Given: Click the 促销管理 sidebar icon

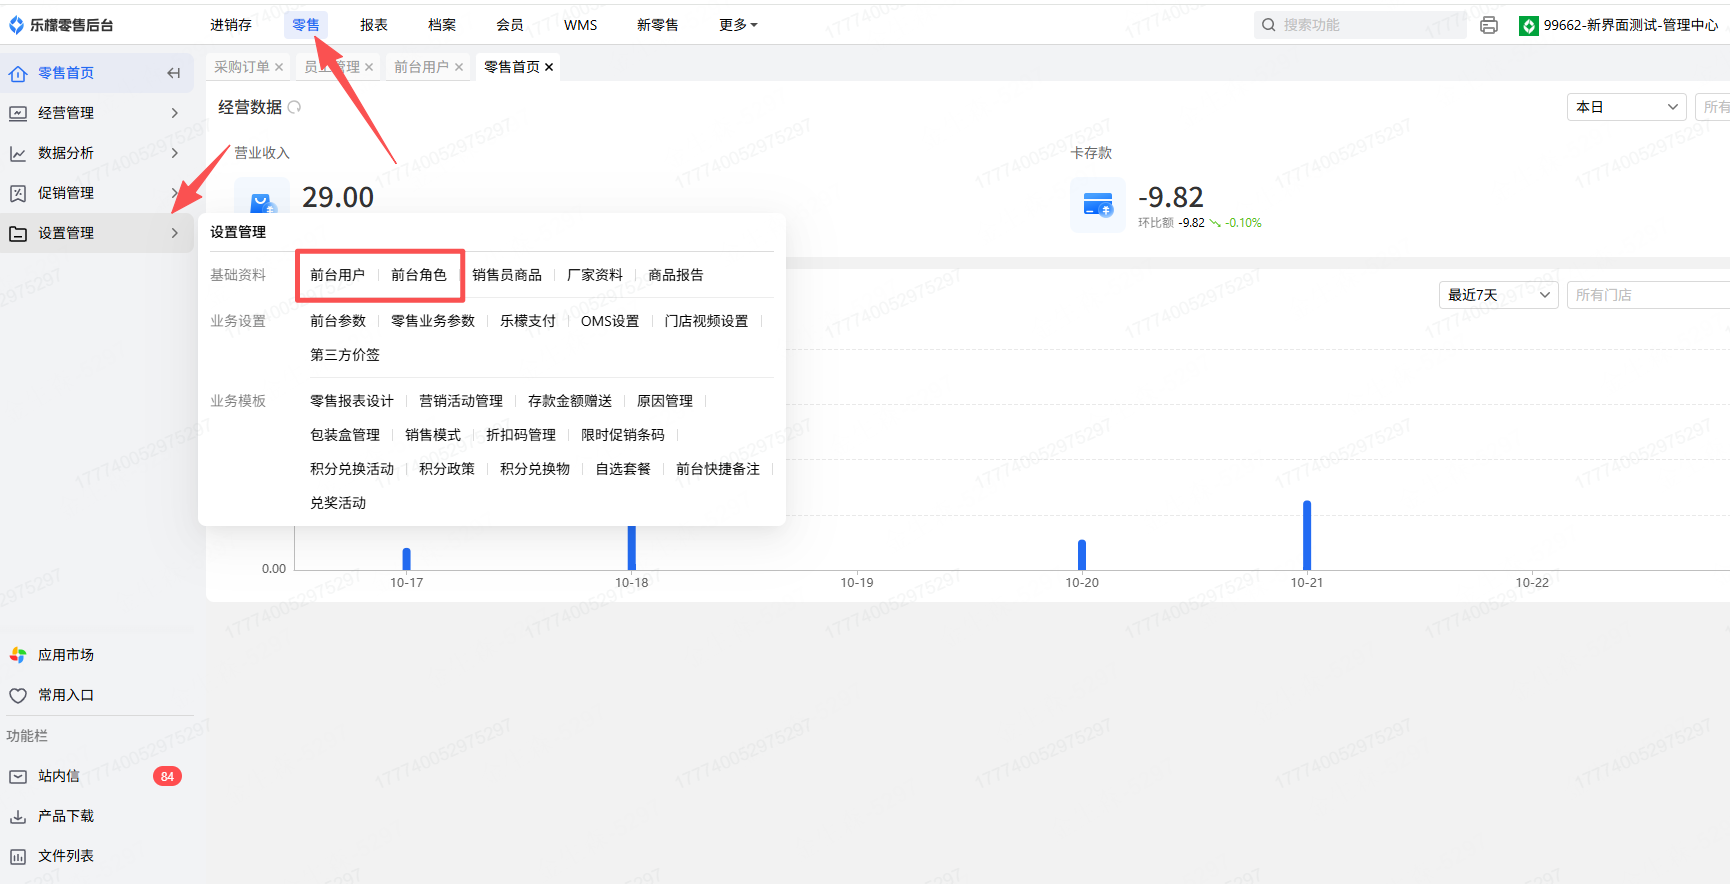Looking at the screenshot, I should tap(18, 193).
